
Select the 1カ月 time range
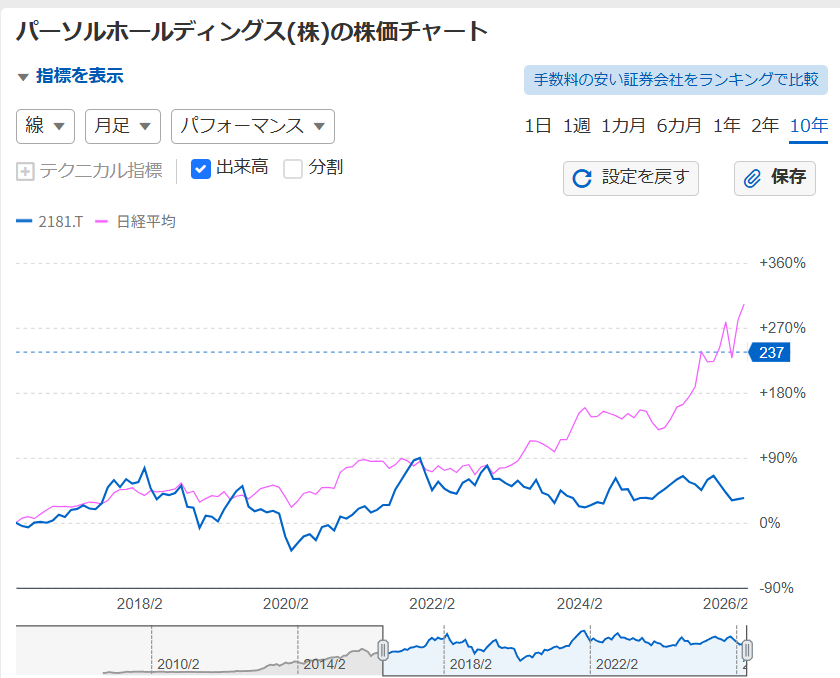click(x=624, y=126)
